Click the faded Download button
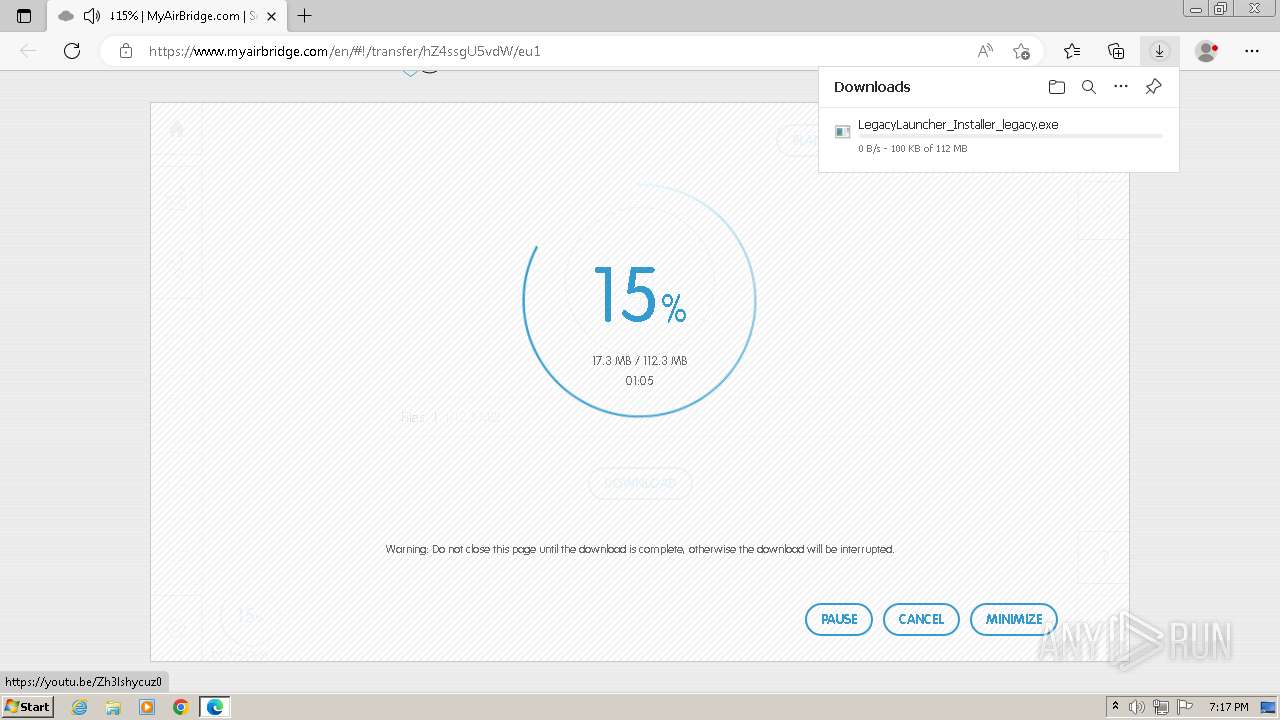Screen dimensions: 1280x720 [x=640, y=483]
